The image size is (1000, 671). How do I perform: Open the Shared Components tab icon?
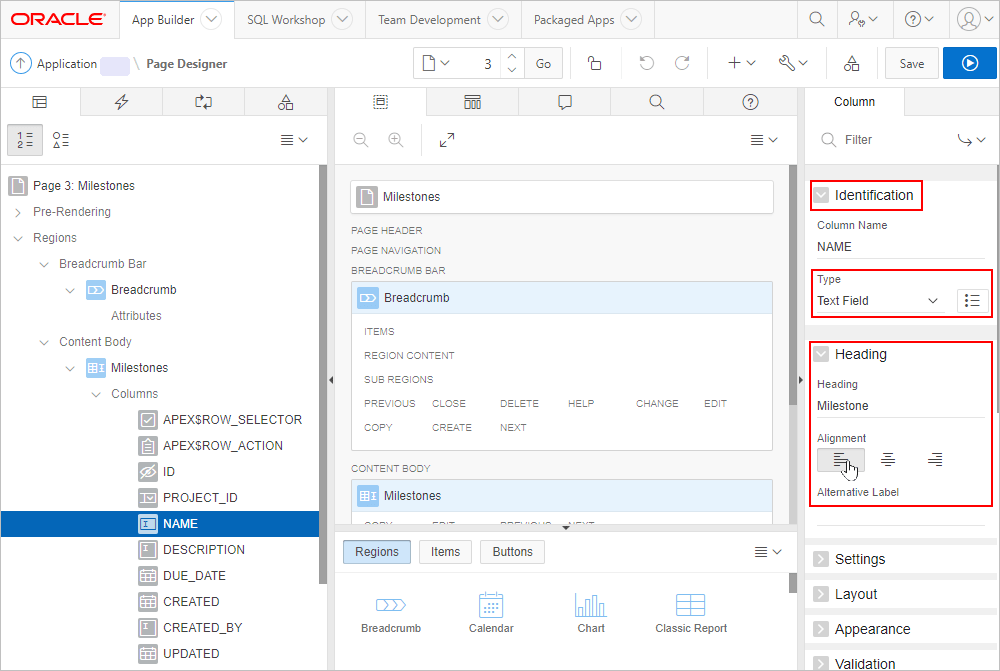point(285,101)
